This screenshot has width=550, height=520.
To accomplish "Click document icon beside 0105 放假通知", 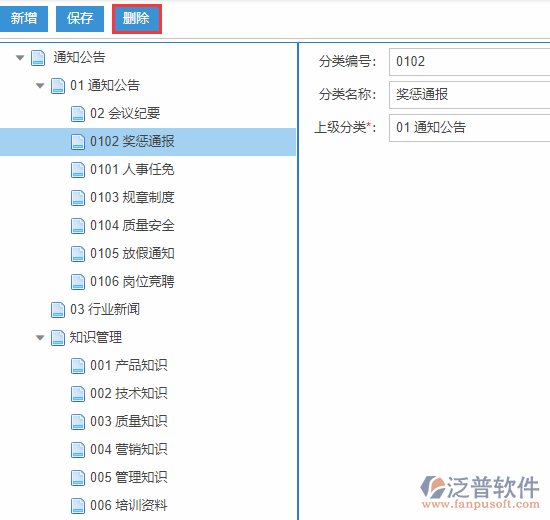I will tap(78, 254).
